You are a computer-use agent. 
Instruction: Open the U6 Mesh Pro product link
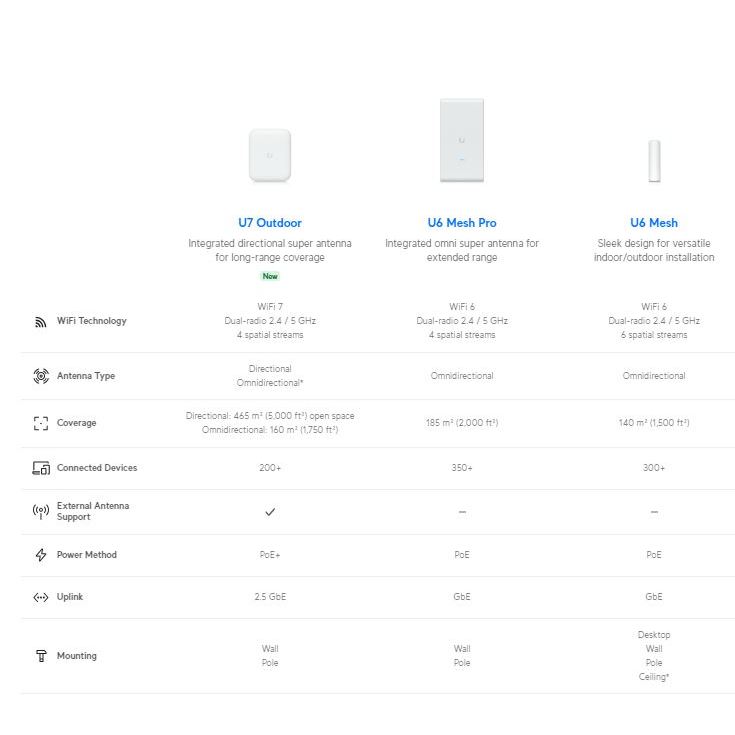click(x=462, y=223)
